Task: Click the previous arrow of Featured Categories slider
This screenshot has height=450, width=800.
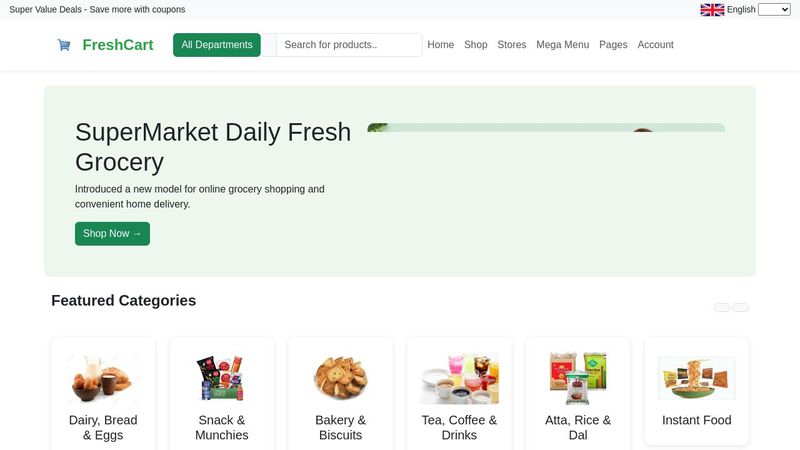Action: coord(721,307)
